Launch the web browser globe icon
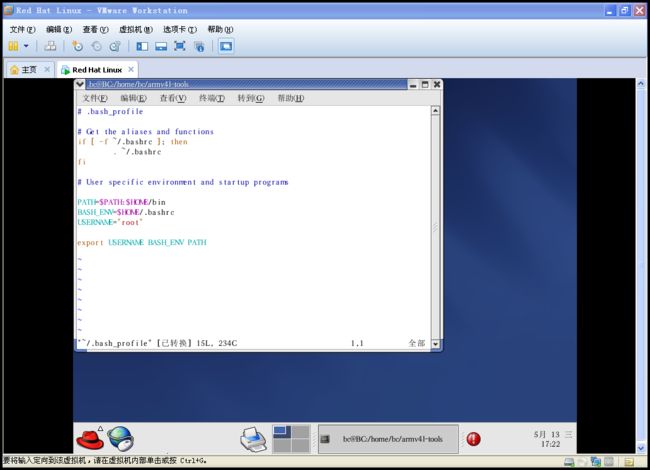Screen dimensions: 650x470 click(x=120, y=439)
